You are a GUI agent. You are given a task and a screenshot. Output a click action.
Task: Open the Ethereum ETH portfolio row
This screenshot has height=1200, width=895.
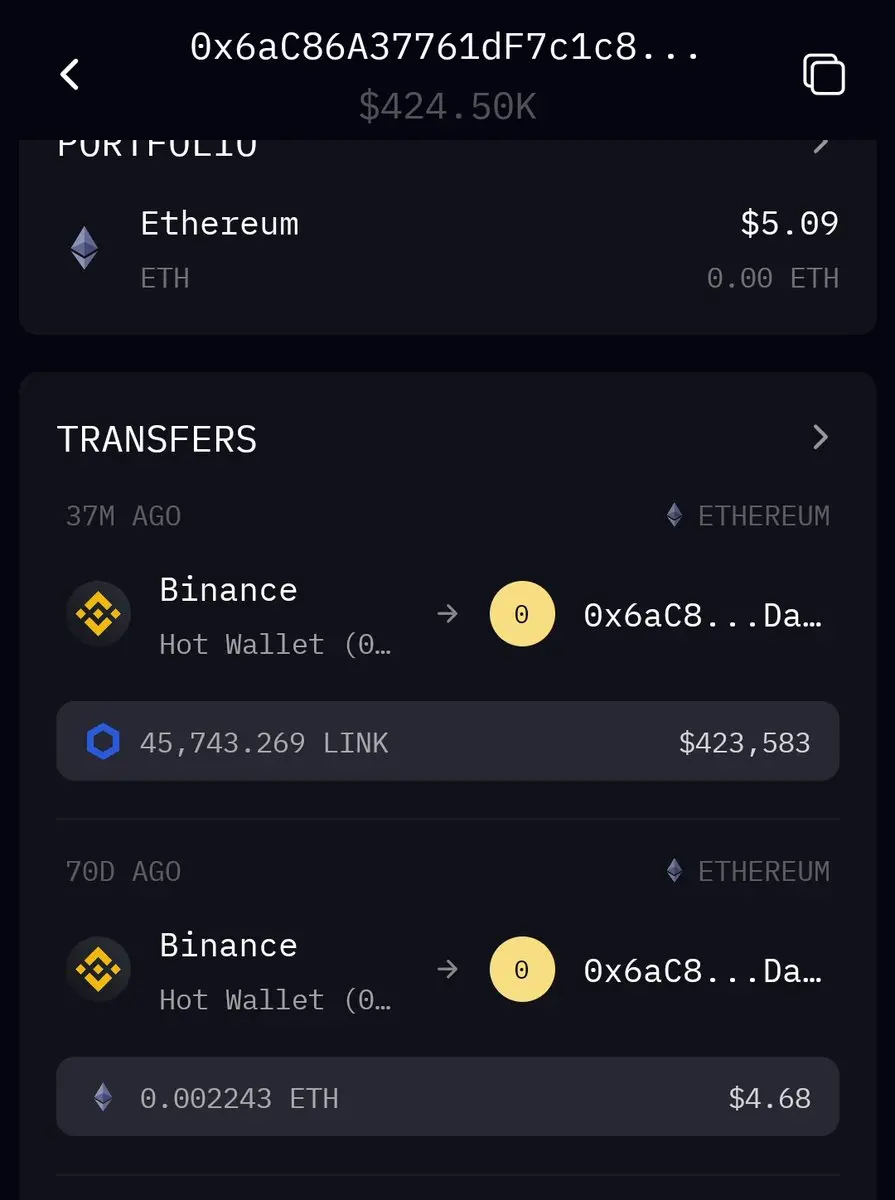(448, 248)
